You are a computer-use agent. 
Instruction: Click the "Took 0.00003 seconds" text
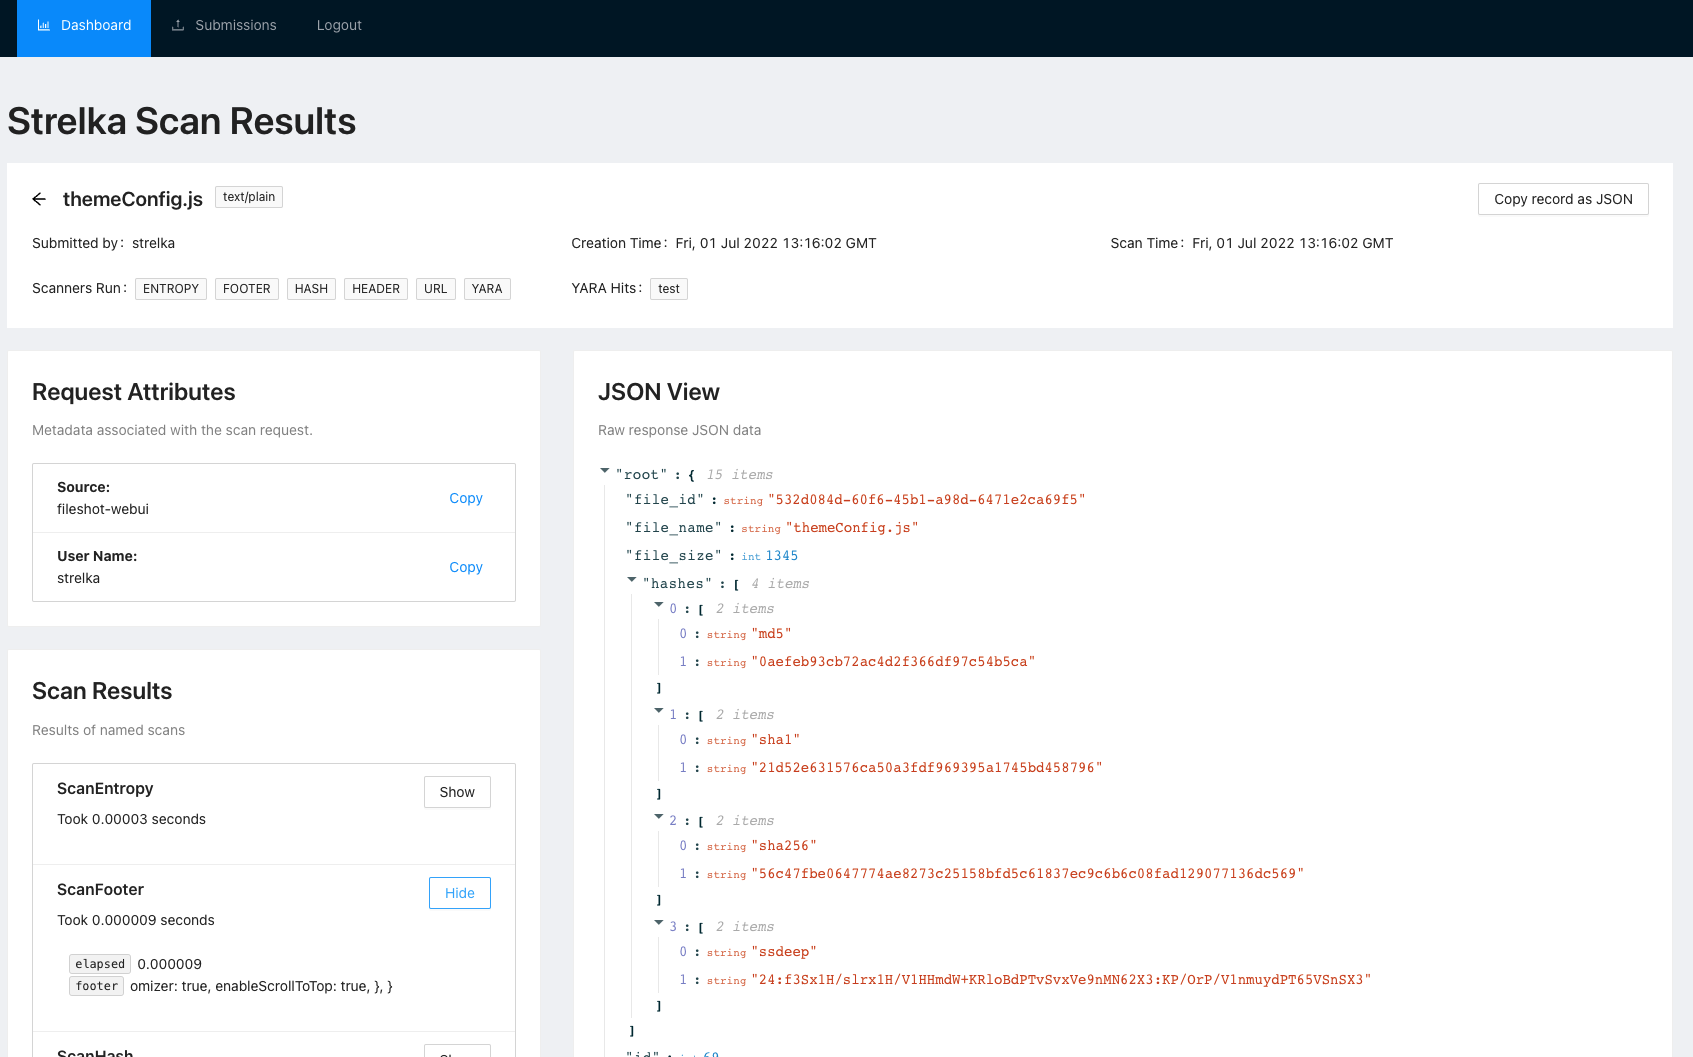[x=131, y=819]
